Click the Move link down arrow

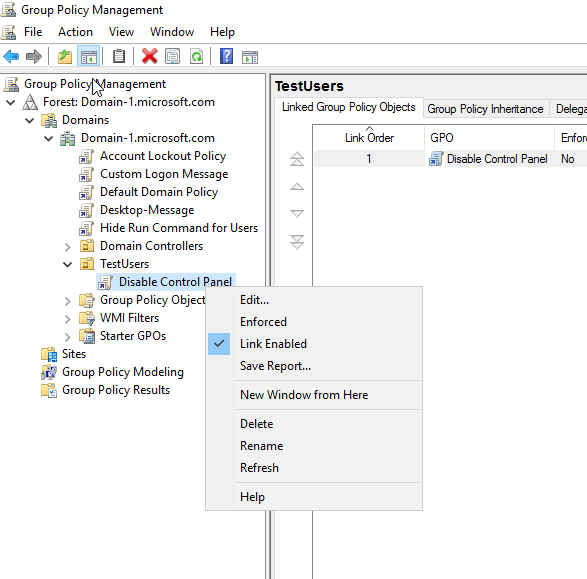[x=297, y=213]
